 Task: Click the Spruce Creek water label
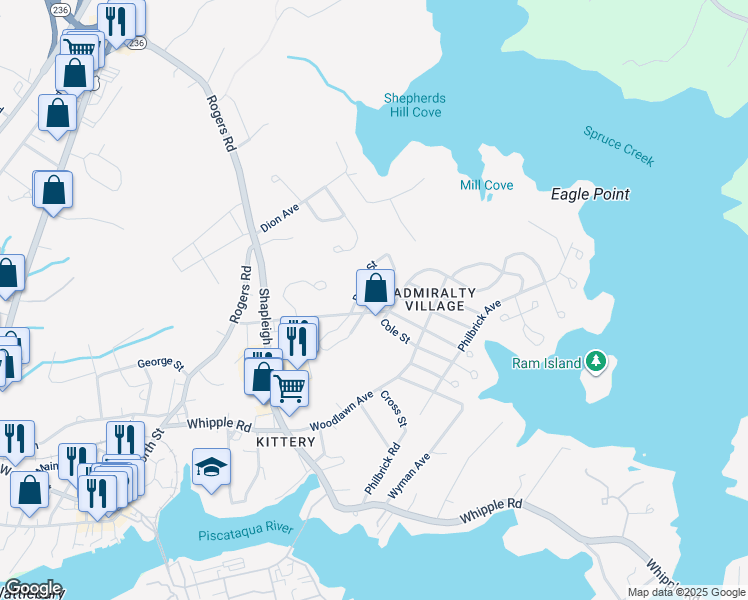(x=619, y=146)
